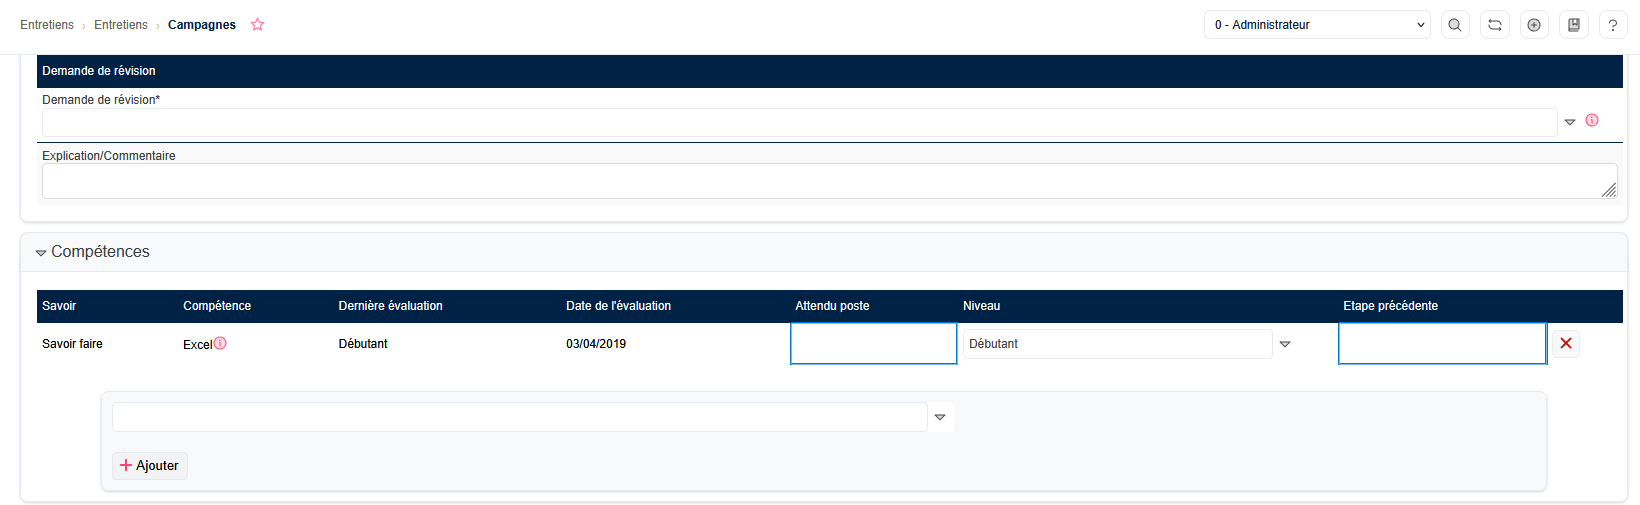The width and height of the screenshot is (1640, 505).
Task: Click the Dernière évaluation column header
Action: tap(391, 306)
